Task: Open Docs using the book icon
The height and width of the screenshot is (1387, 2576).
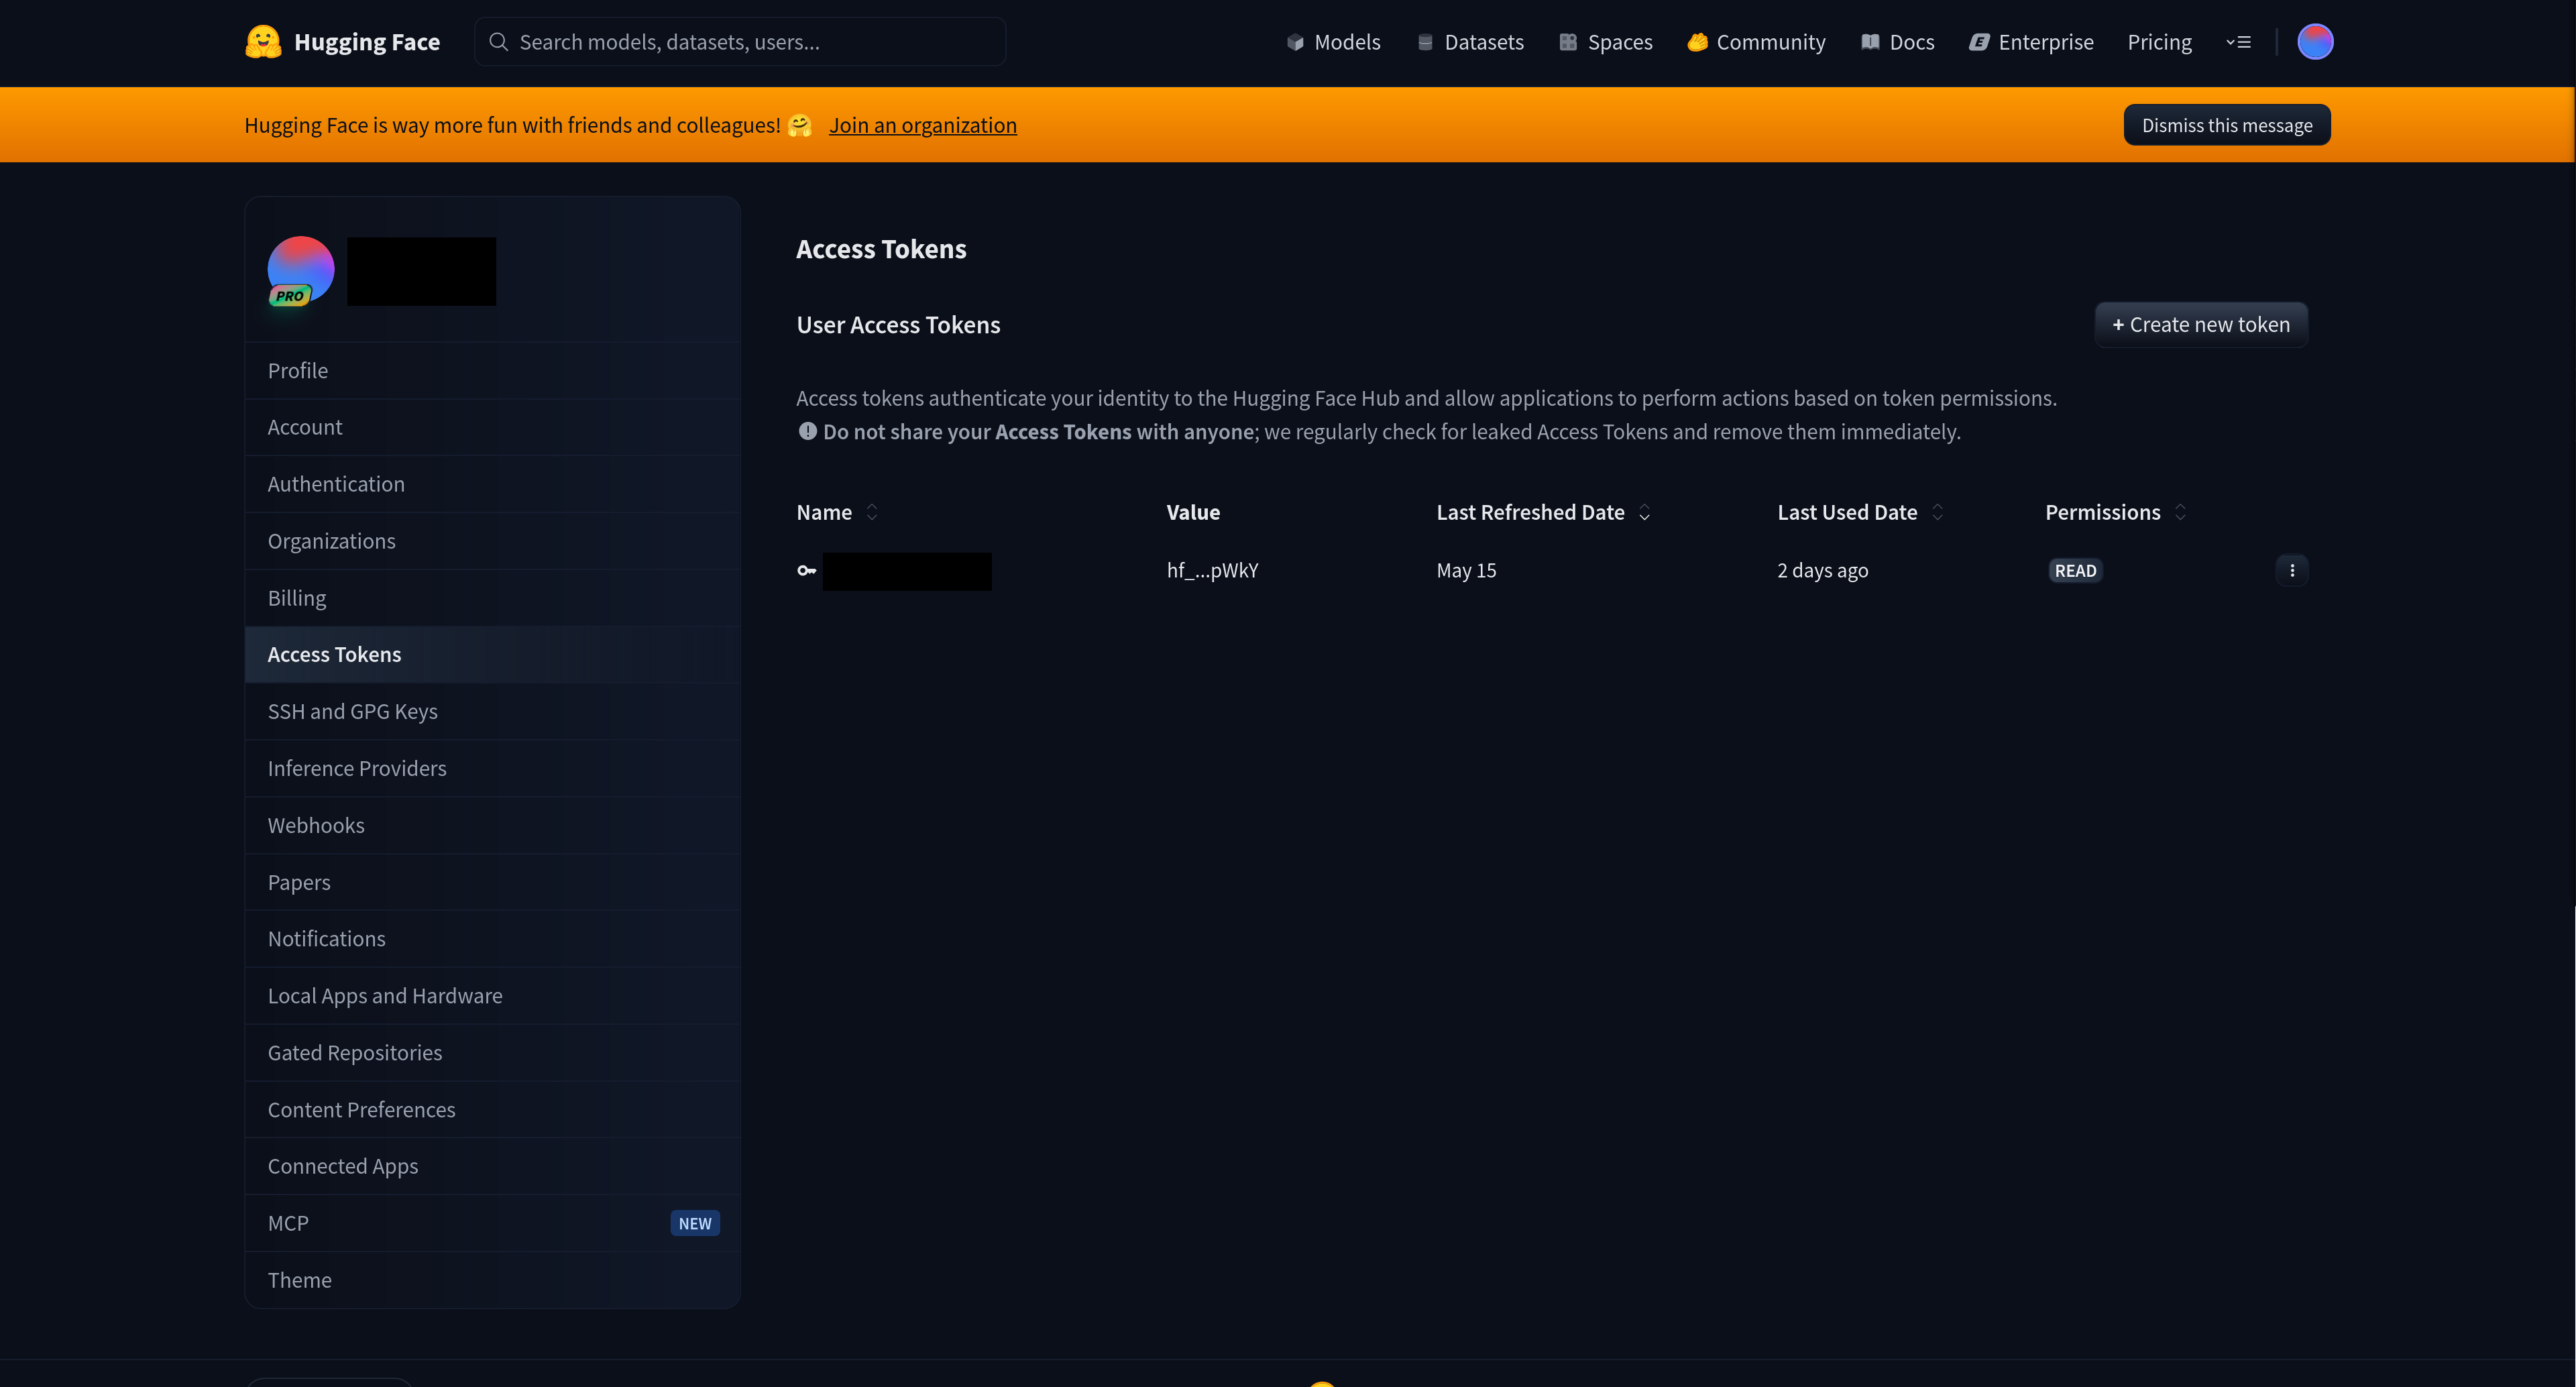Action: [x=1869, y=42]
